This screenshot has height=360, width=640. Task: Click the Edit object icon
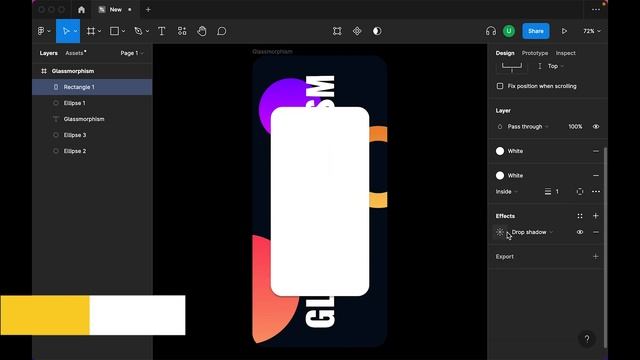pyautogui.click(x=337, y=31)
